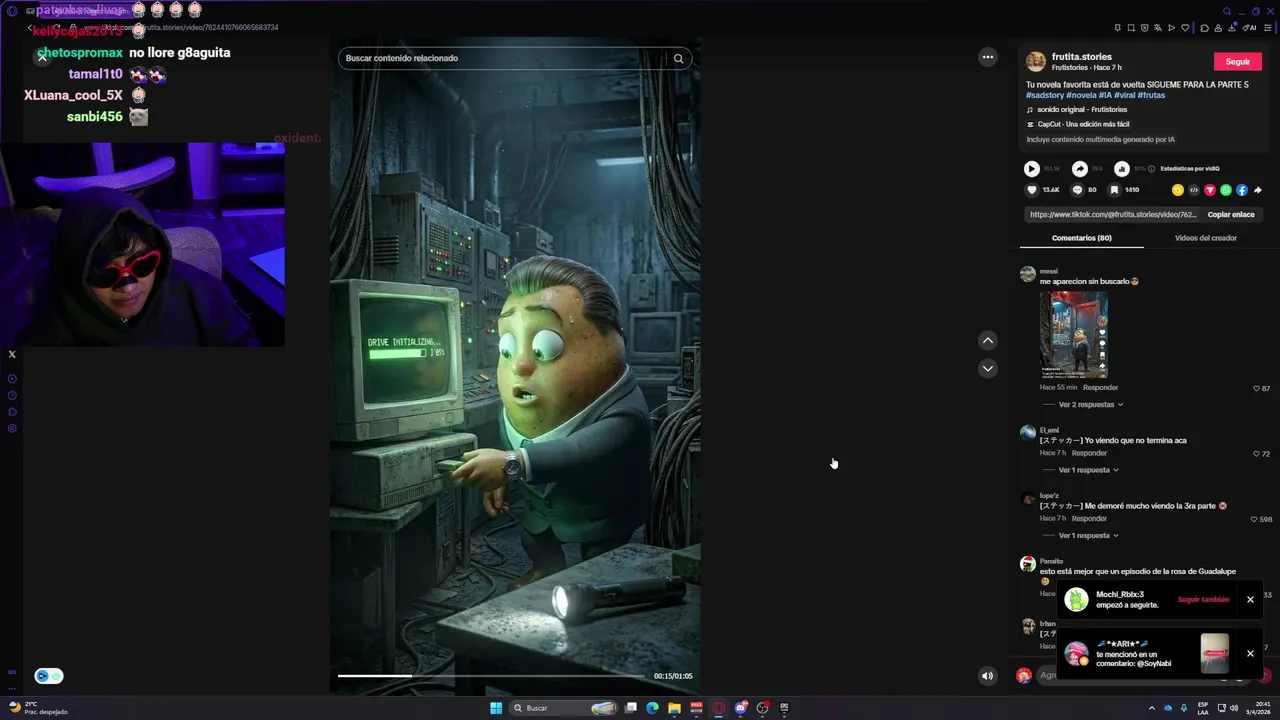Click the search magnifier in the related content box
This screenshot has height=720, width=1280.
pos(678,58)
